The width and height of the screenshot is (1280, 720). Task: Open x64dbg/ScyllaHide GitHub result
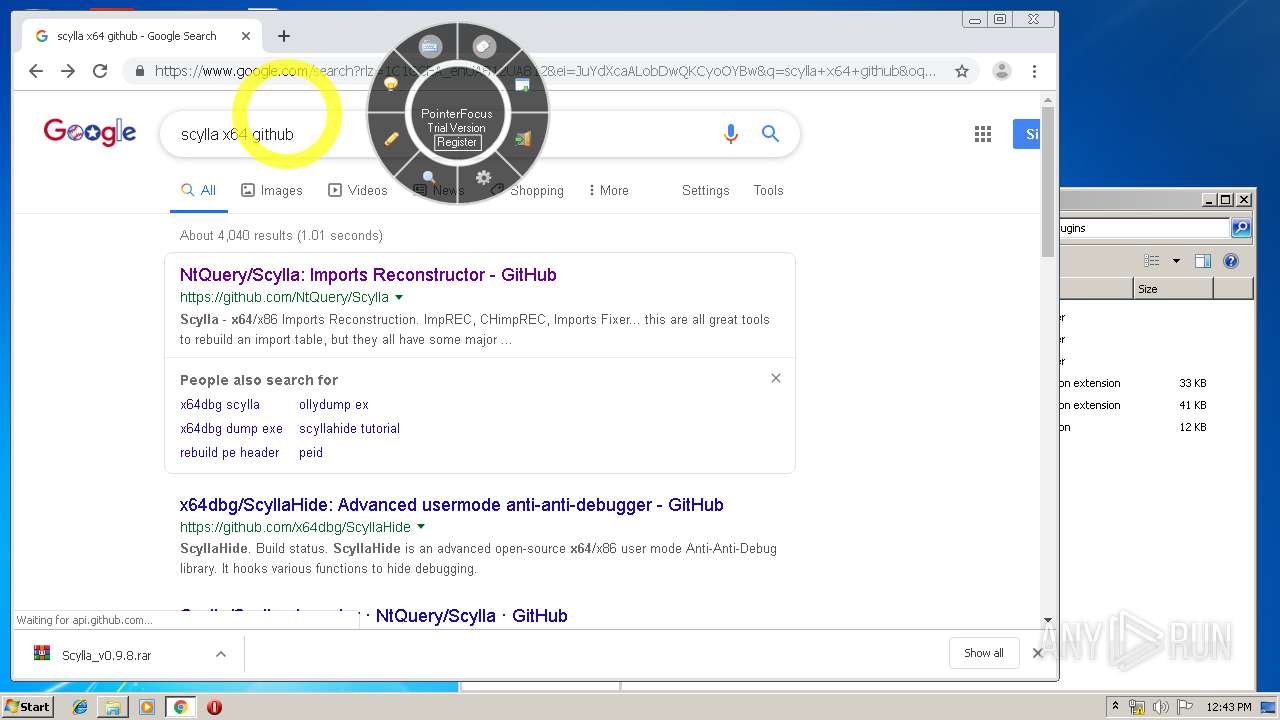tap(452, 505)
